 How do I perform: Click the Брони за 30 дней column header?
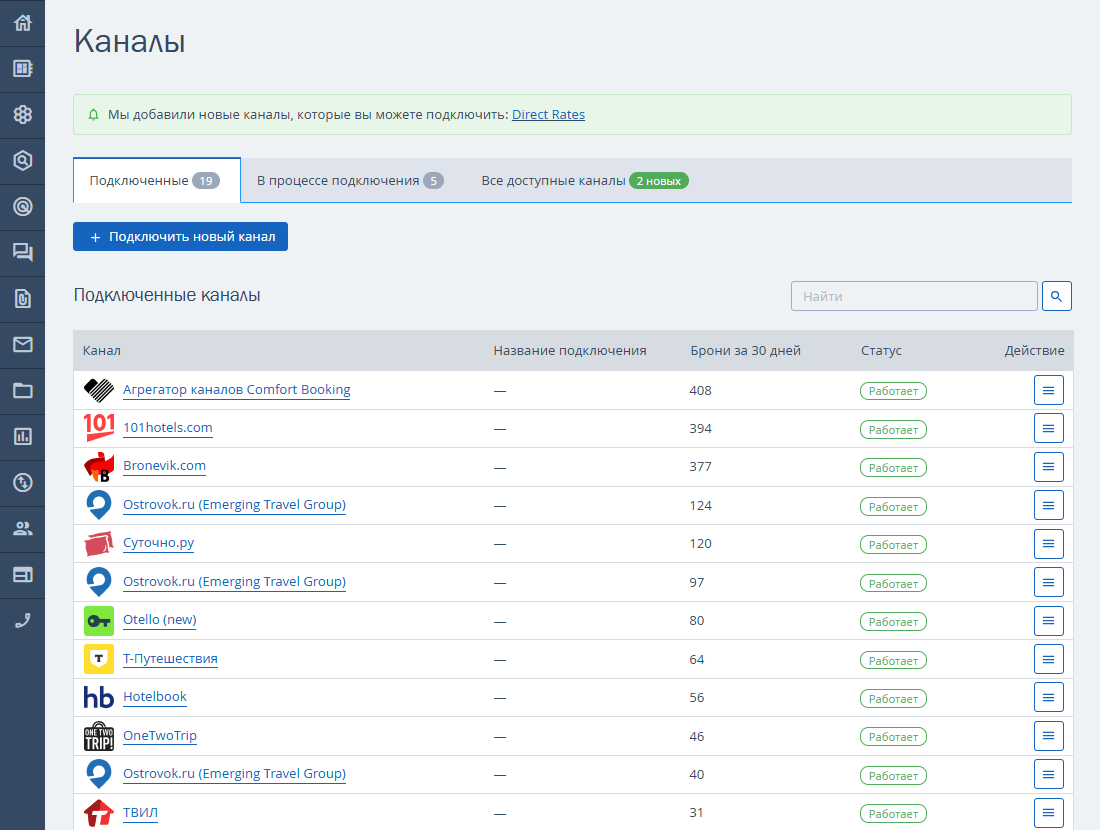coord(745,350)
